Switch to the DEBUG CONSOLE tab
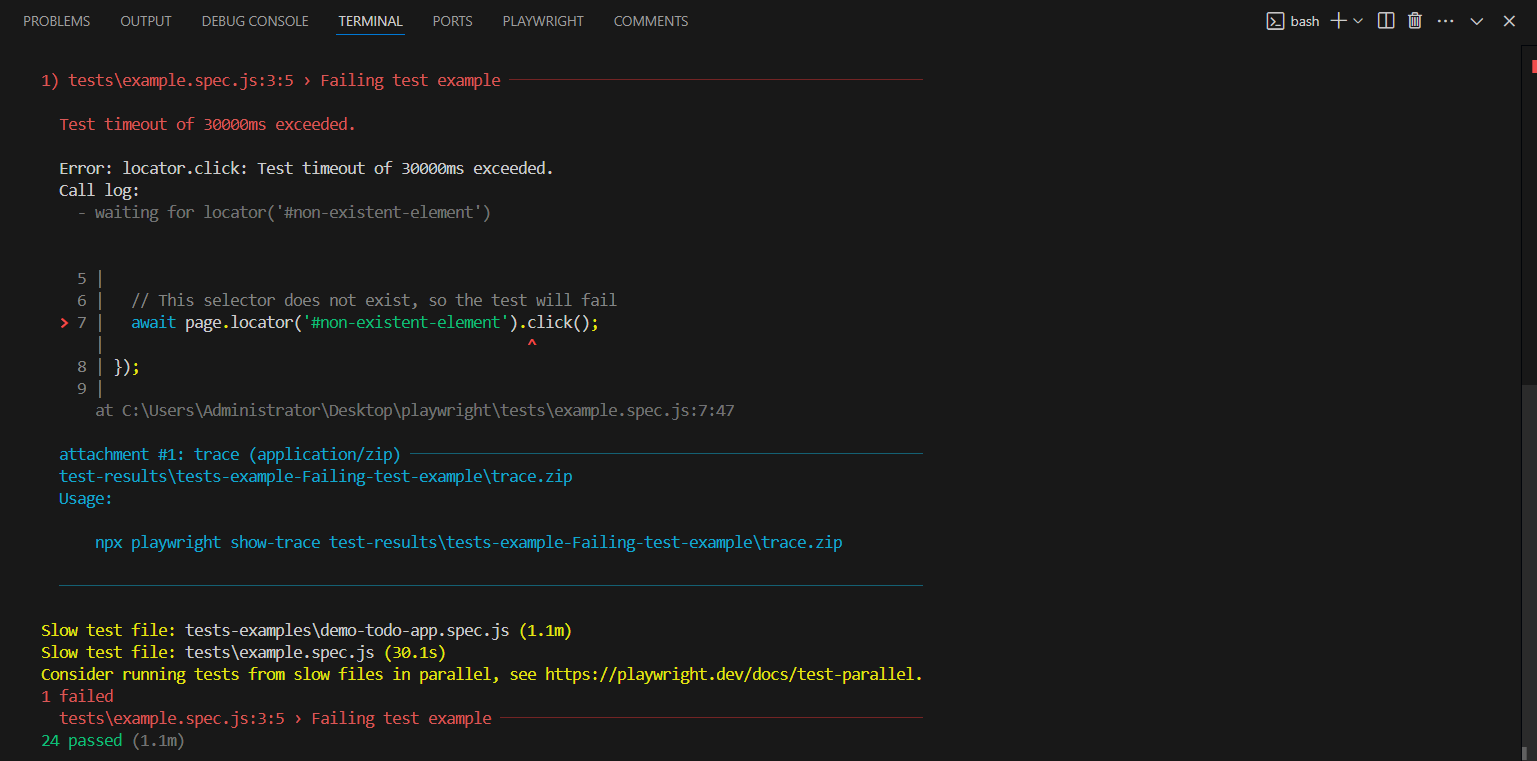 click(x=255, y=21)
